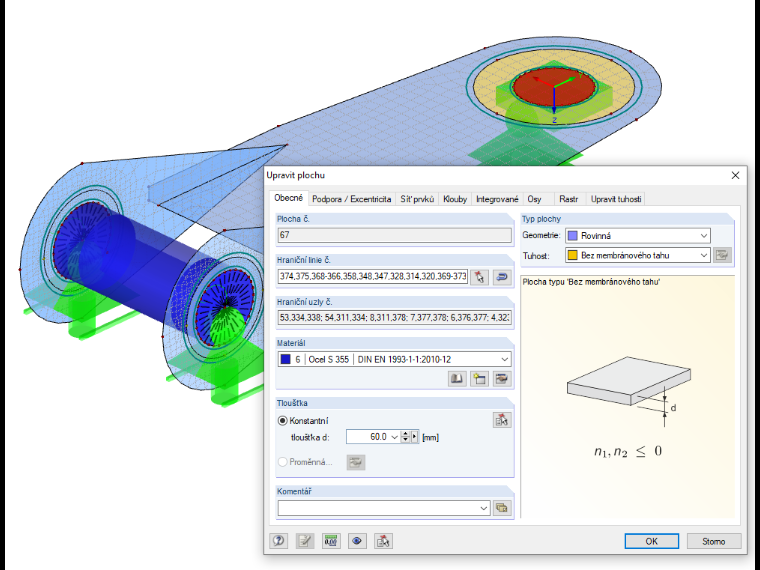Open units and decimals icon
The height and width of the screenshot is (570, 760).
[x=331, y=540]
